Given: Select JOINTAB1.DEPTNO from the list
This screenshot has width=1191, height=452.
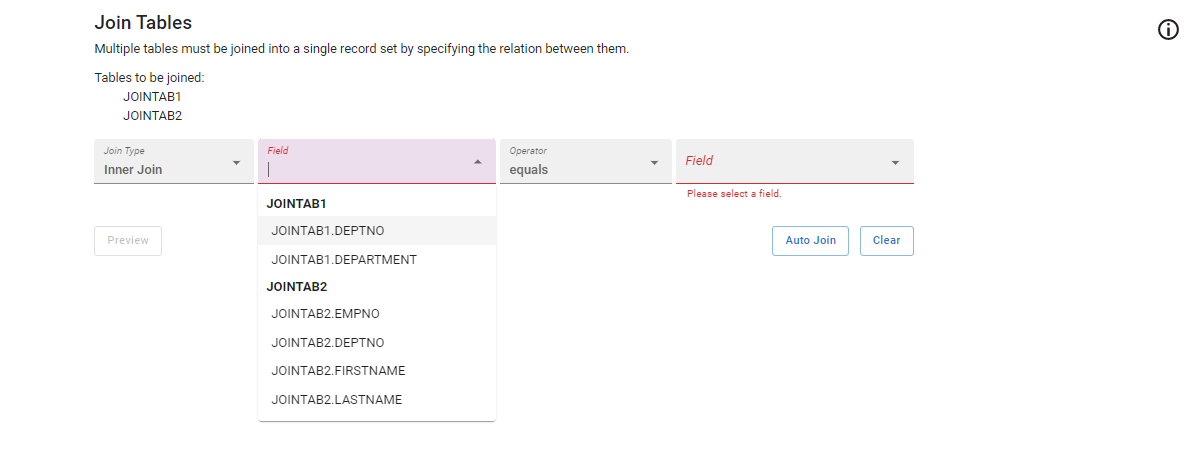Looking at the screenshot, I should 377,230.
